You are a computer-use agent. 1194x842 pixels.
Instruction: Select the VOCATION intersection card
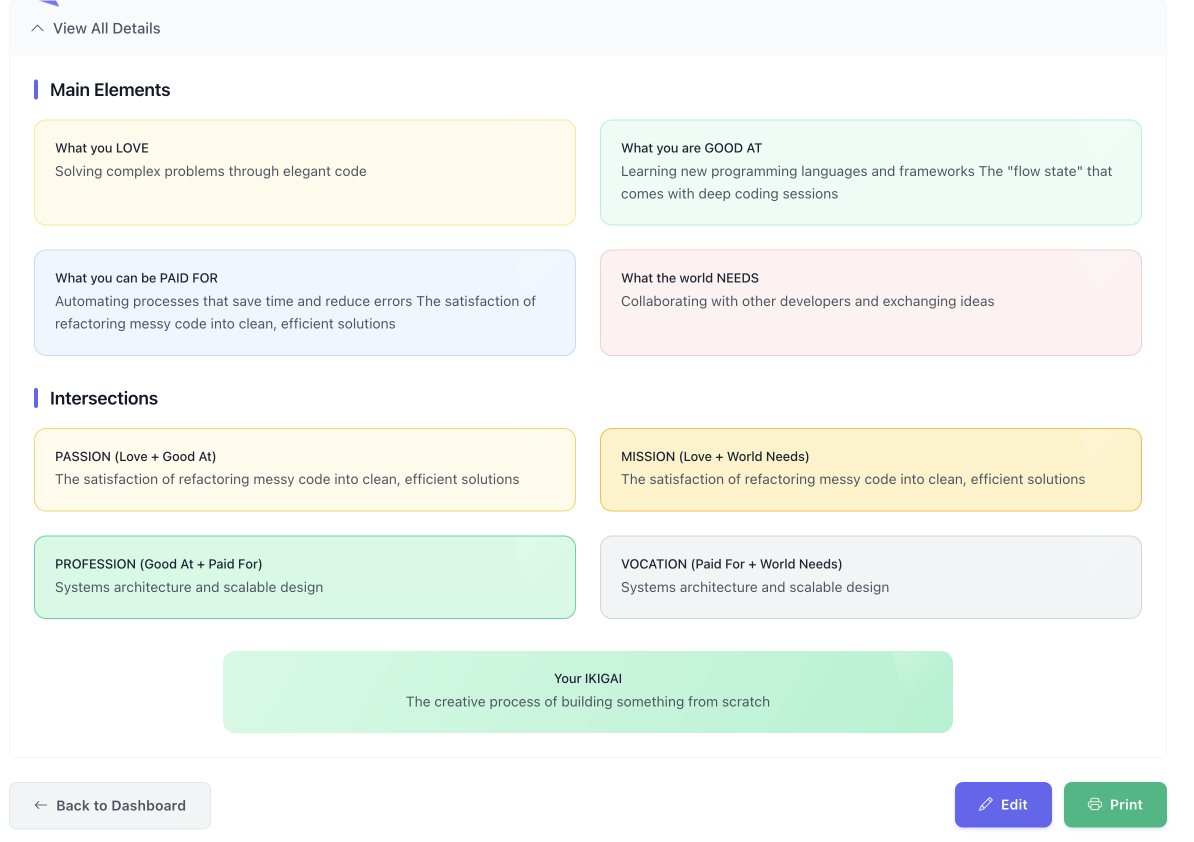click(x=870, y=577)
